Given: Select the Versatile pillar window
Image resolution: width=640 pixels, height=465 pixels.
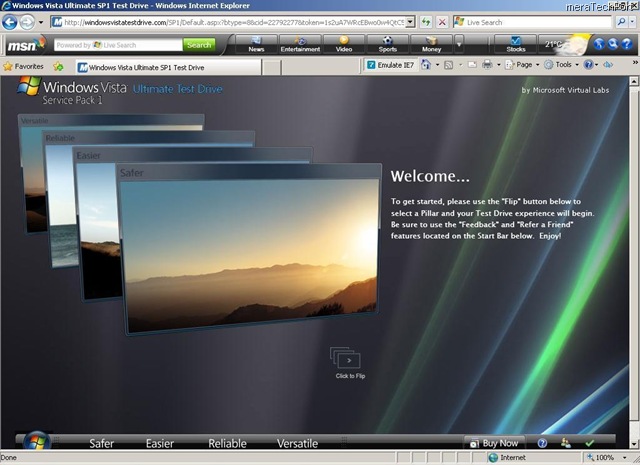Looking at the screenshot, I should coord(31,176).
